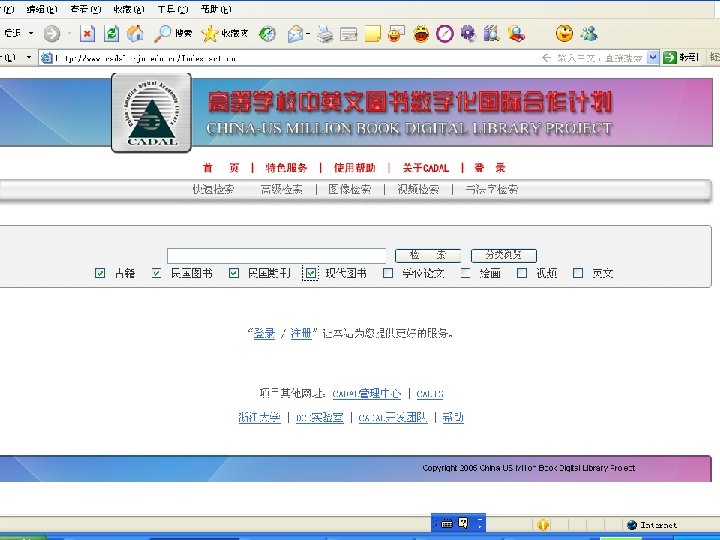Click the CADAL logo image
The height and width of the screenshot is (540, 720).
pos(151,112)
